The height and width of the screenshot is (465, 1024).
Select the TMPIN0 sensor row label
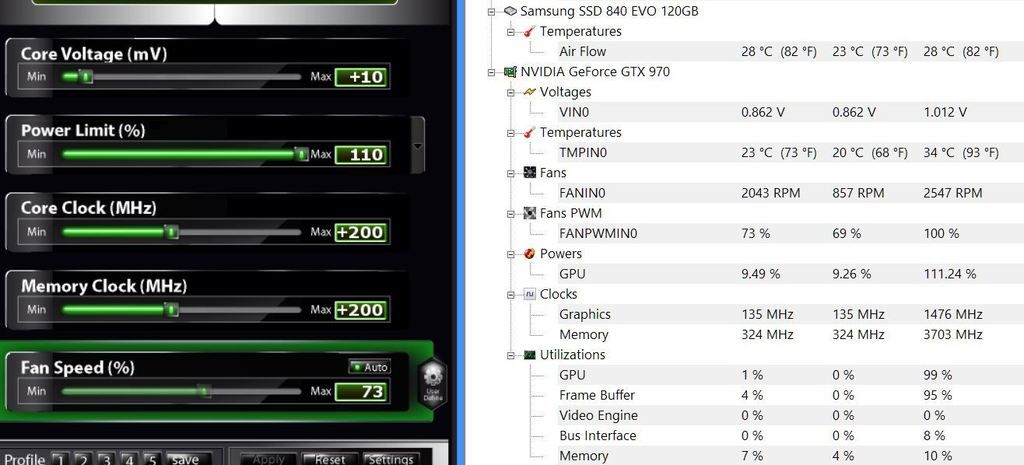583,153
